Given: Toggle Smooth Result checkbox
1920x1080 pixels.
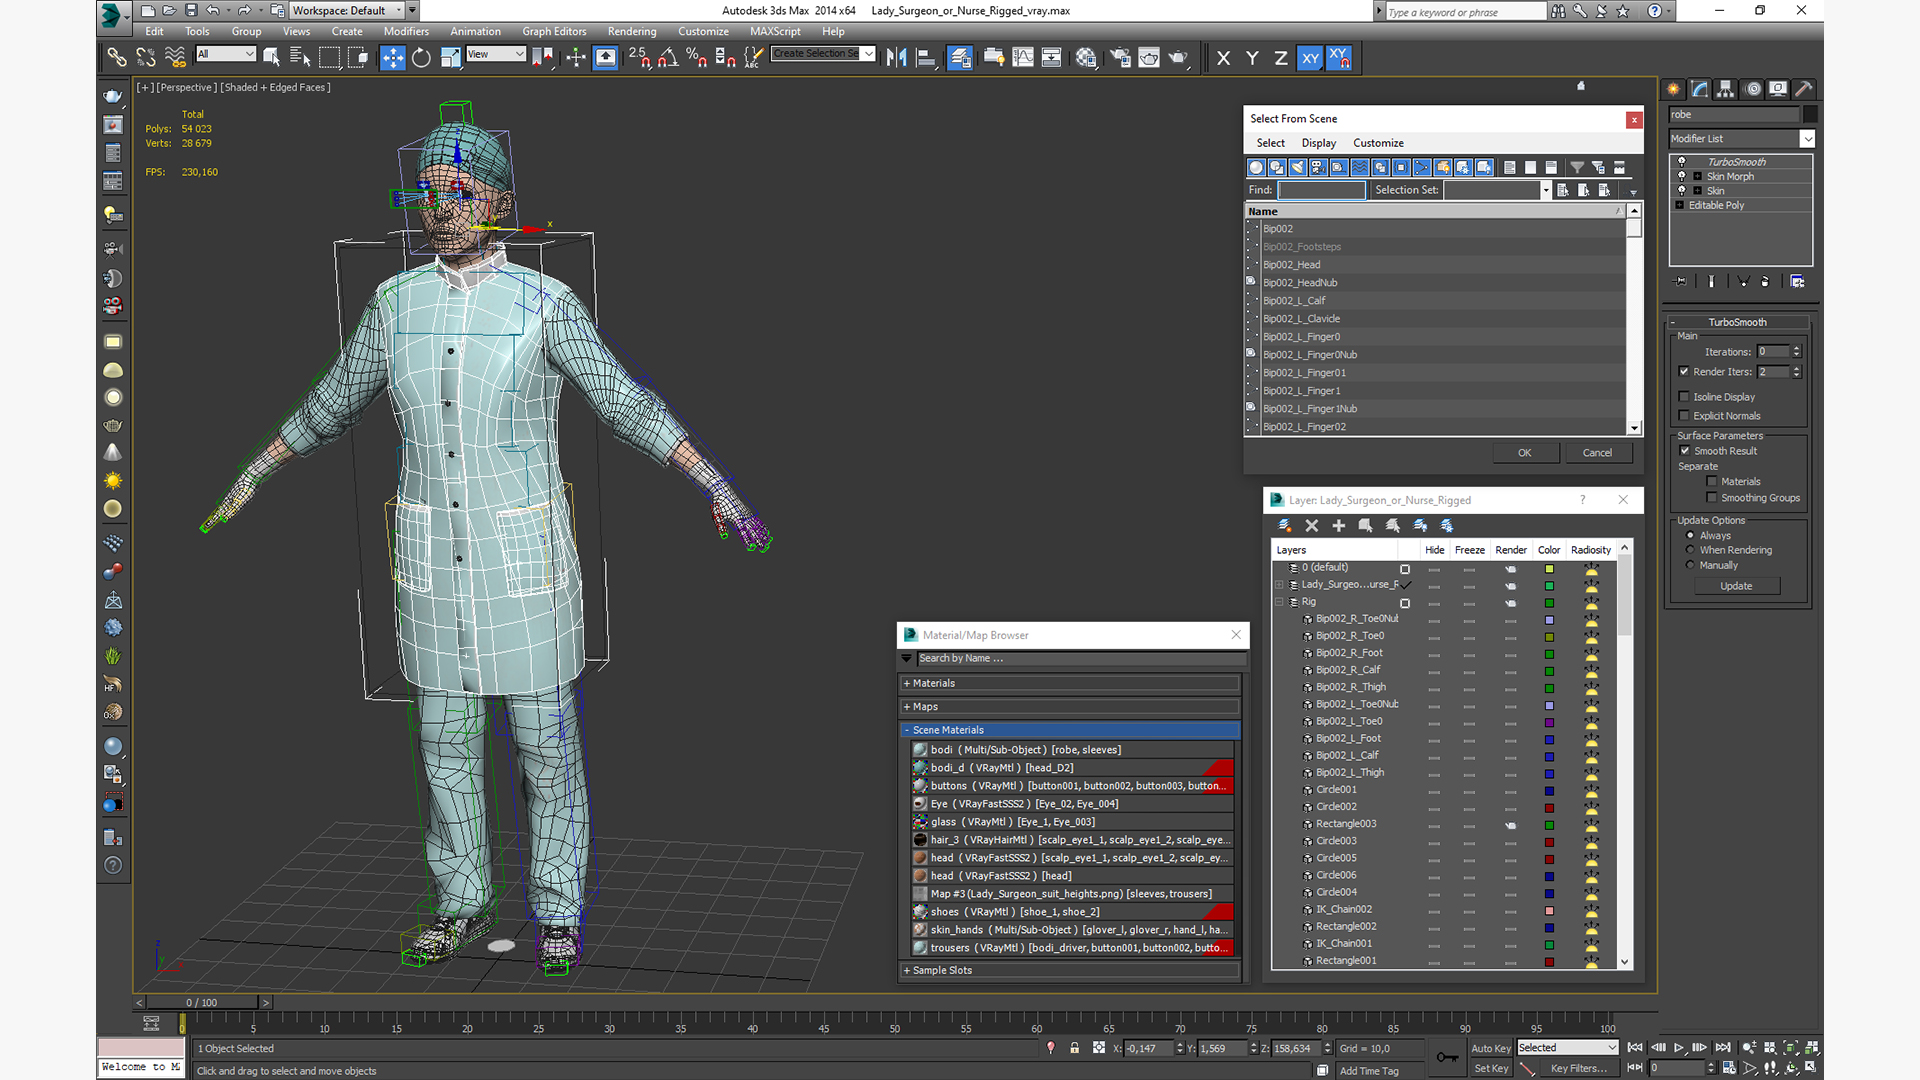Looking at the screenshot, I should click(x=1685, y=451).
